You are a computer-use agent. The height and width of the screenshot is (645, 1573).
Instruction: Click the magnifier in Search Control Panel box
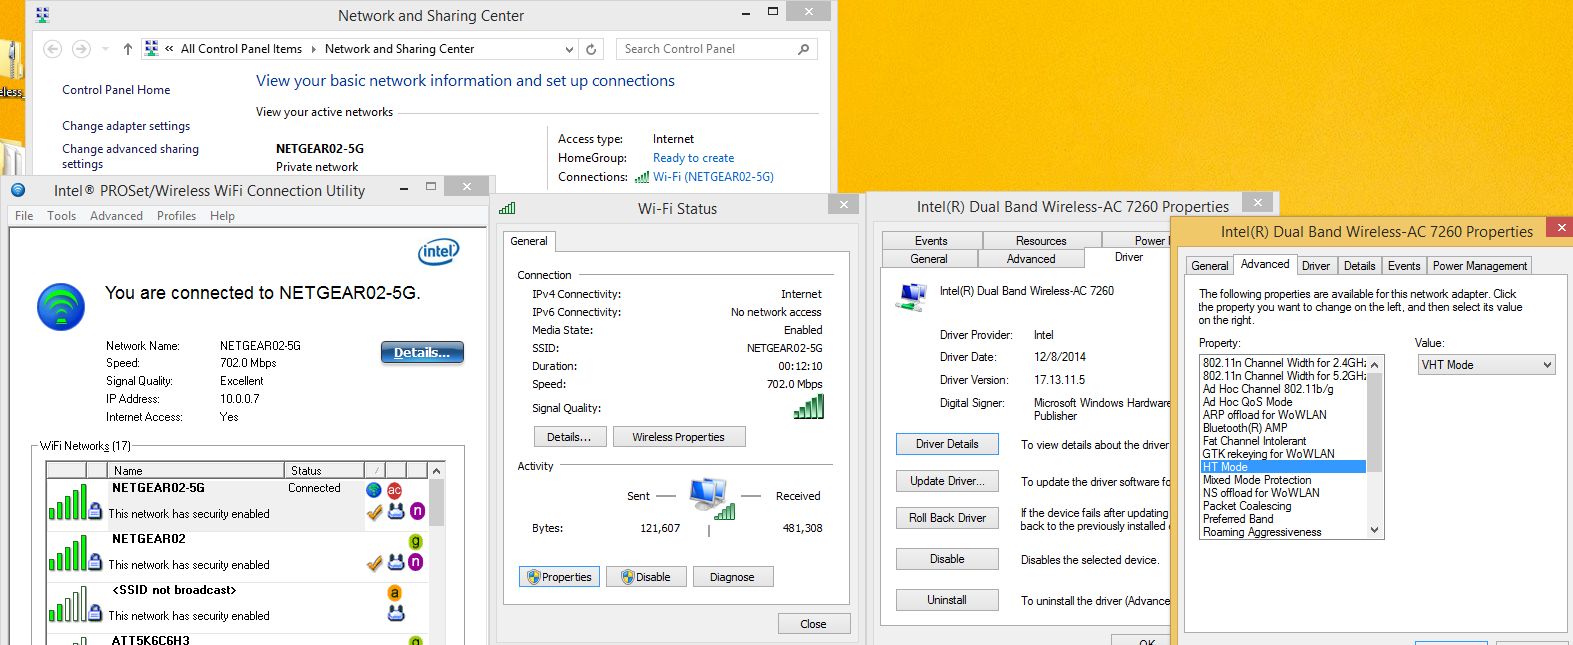point(804,49)
